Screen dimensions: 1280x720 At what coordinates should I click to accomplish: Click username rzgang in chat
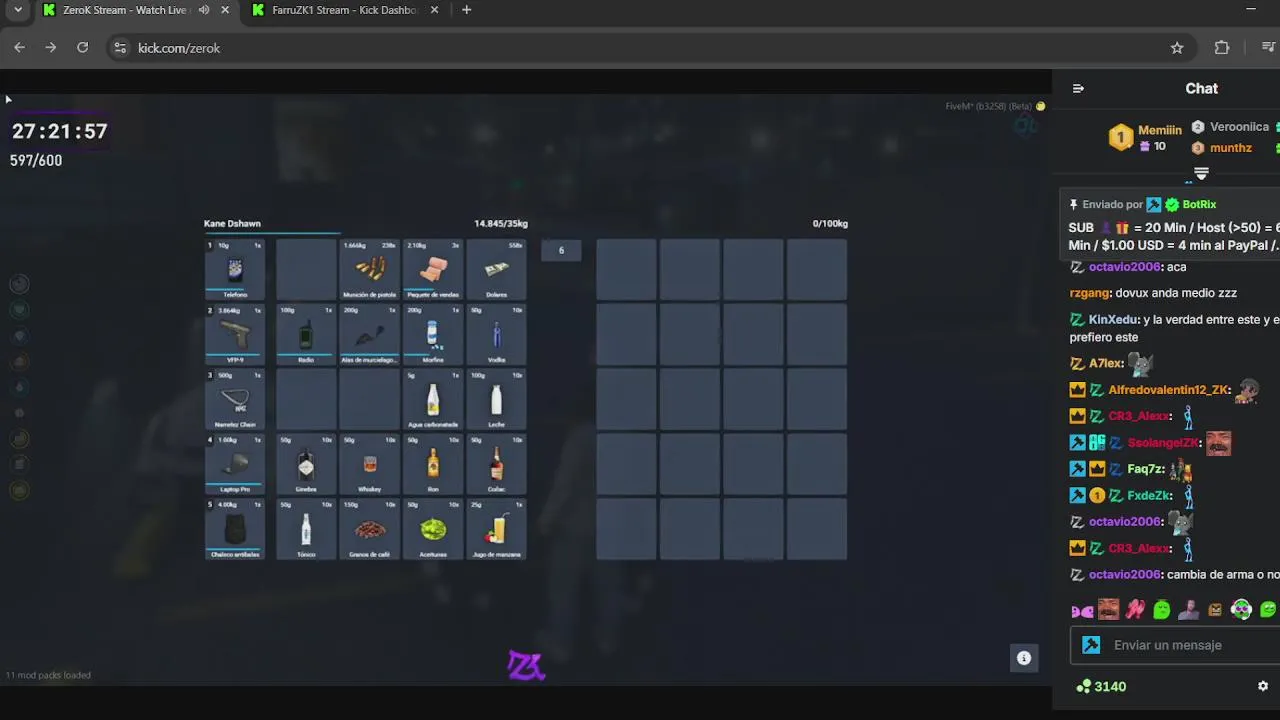coord(1090,293)
